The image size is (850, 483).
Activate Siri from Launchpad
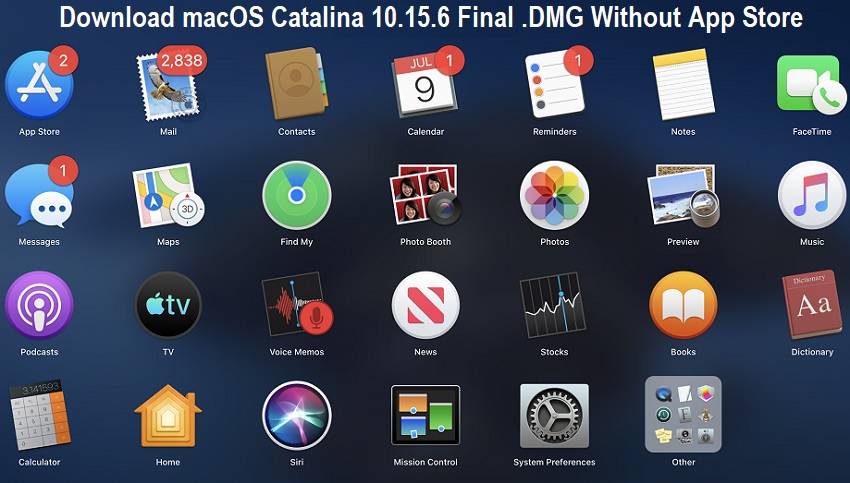pyautogui.click(x=297, y=416)
